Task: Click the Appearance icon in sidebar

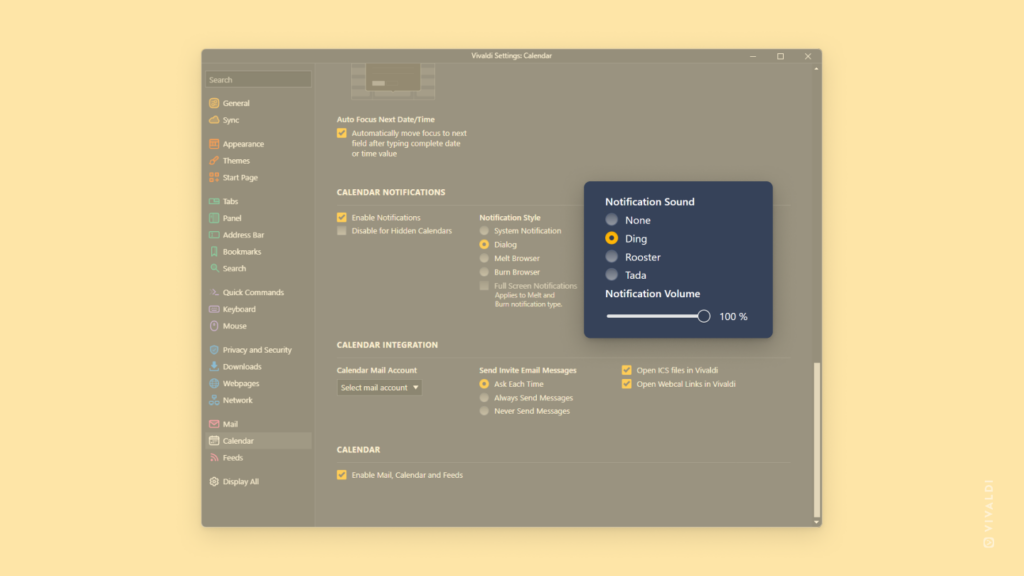Action: click(214, 144)
